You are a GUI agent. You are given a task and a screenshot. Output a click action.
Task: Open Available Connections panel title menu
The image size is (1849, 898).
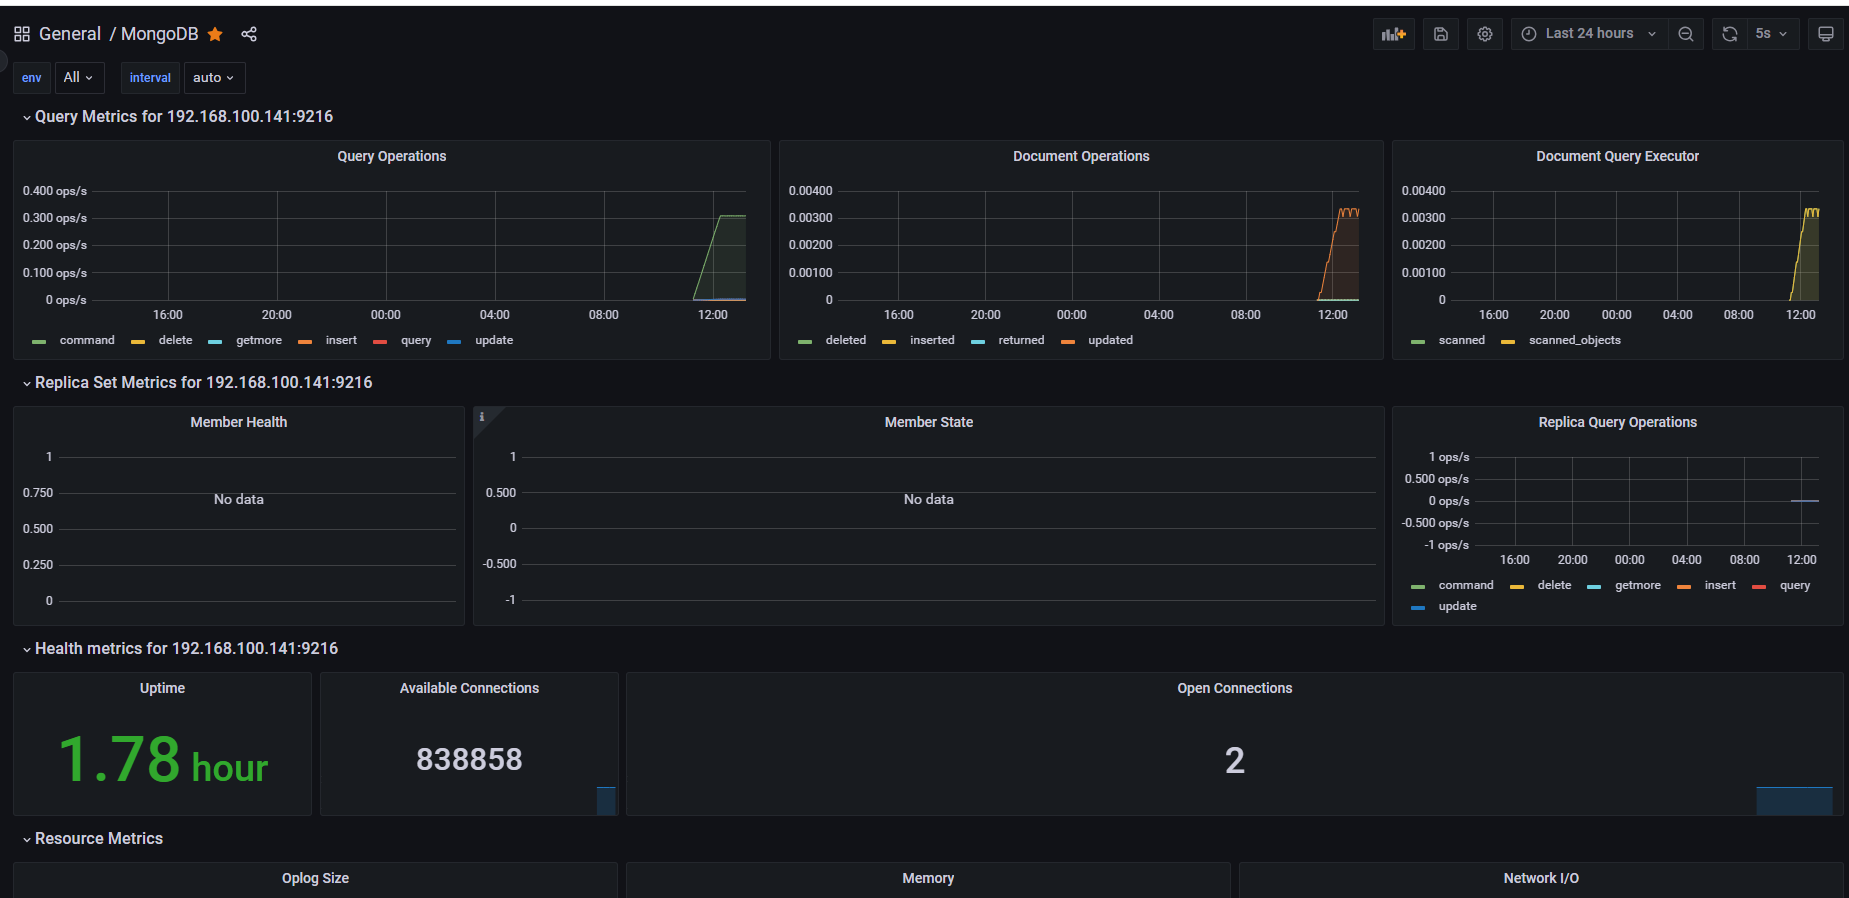pyautogui.click(x=469, y=688)
